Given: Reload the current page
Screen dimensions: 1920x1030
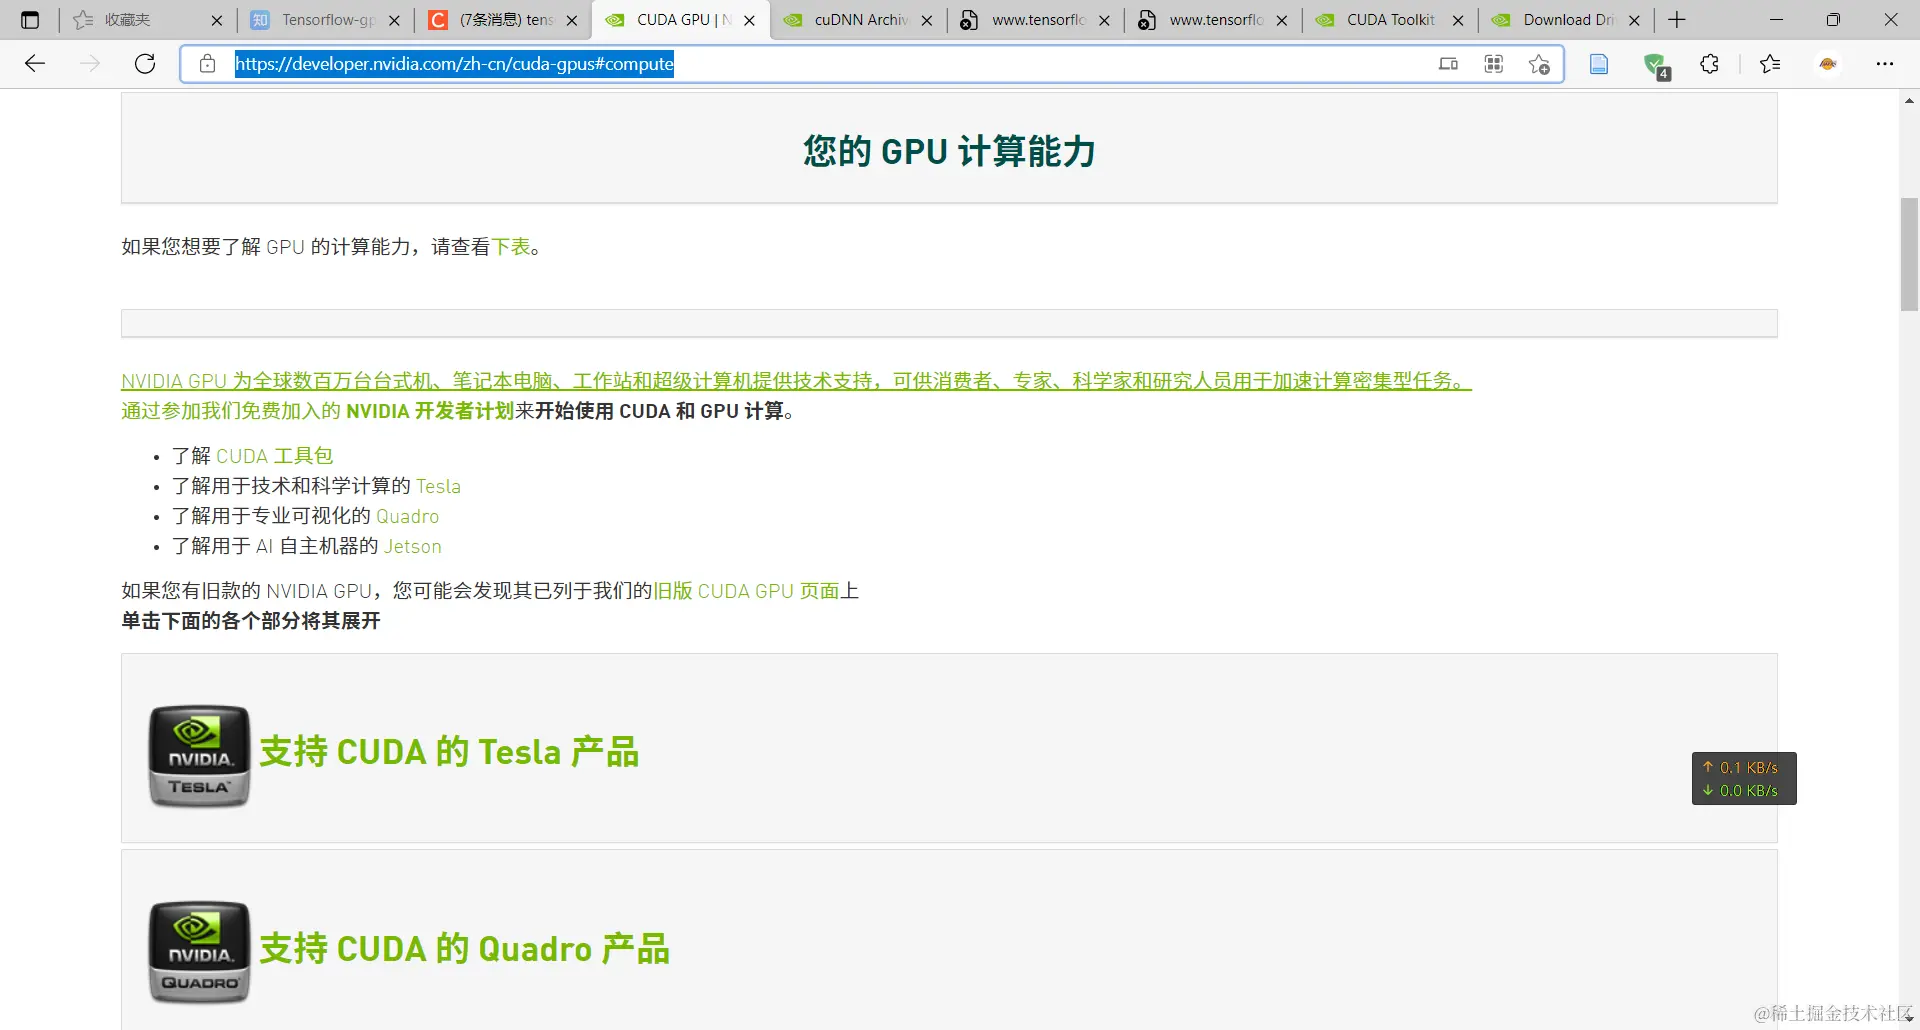Looking at the screenshot, I should tap(145, 64).
